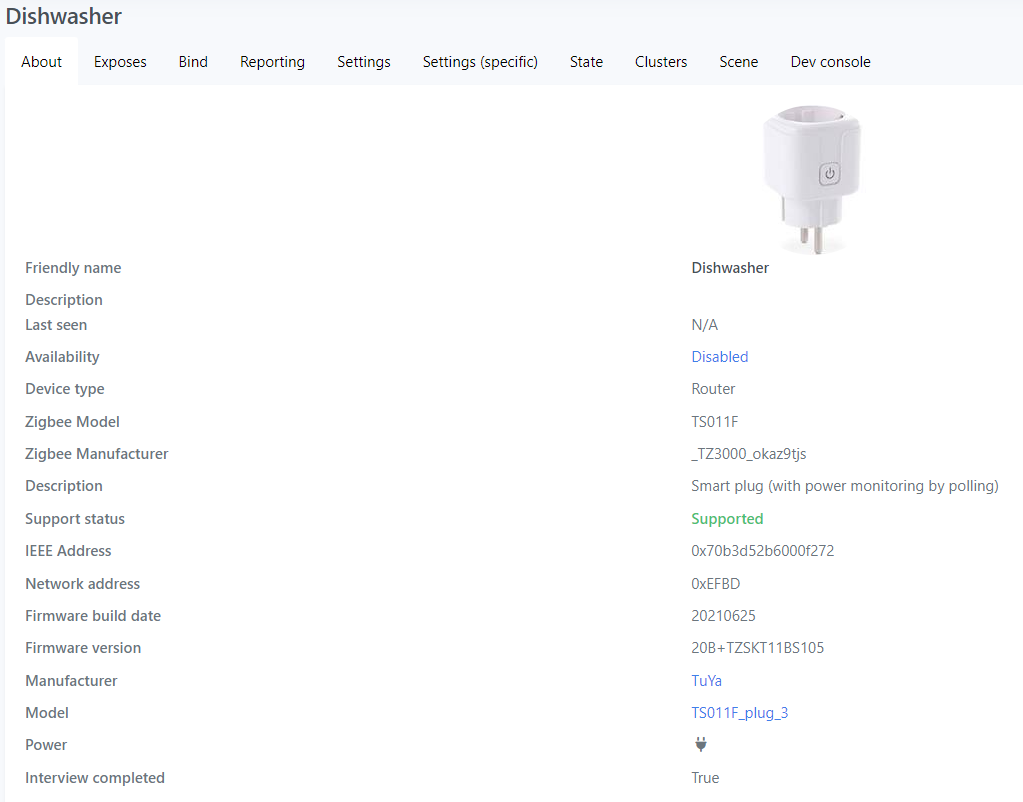Open the Clusters tab
The image size is (1023, 802).
pos(660,61)
